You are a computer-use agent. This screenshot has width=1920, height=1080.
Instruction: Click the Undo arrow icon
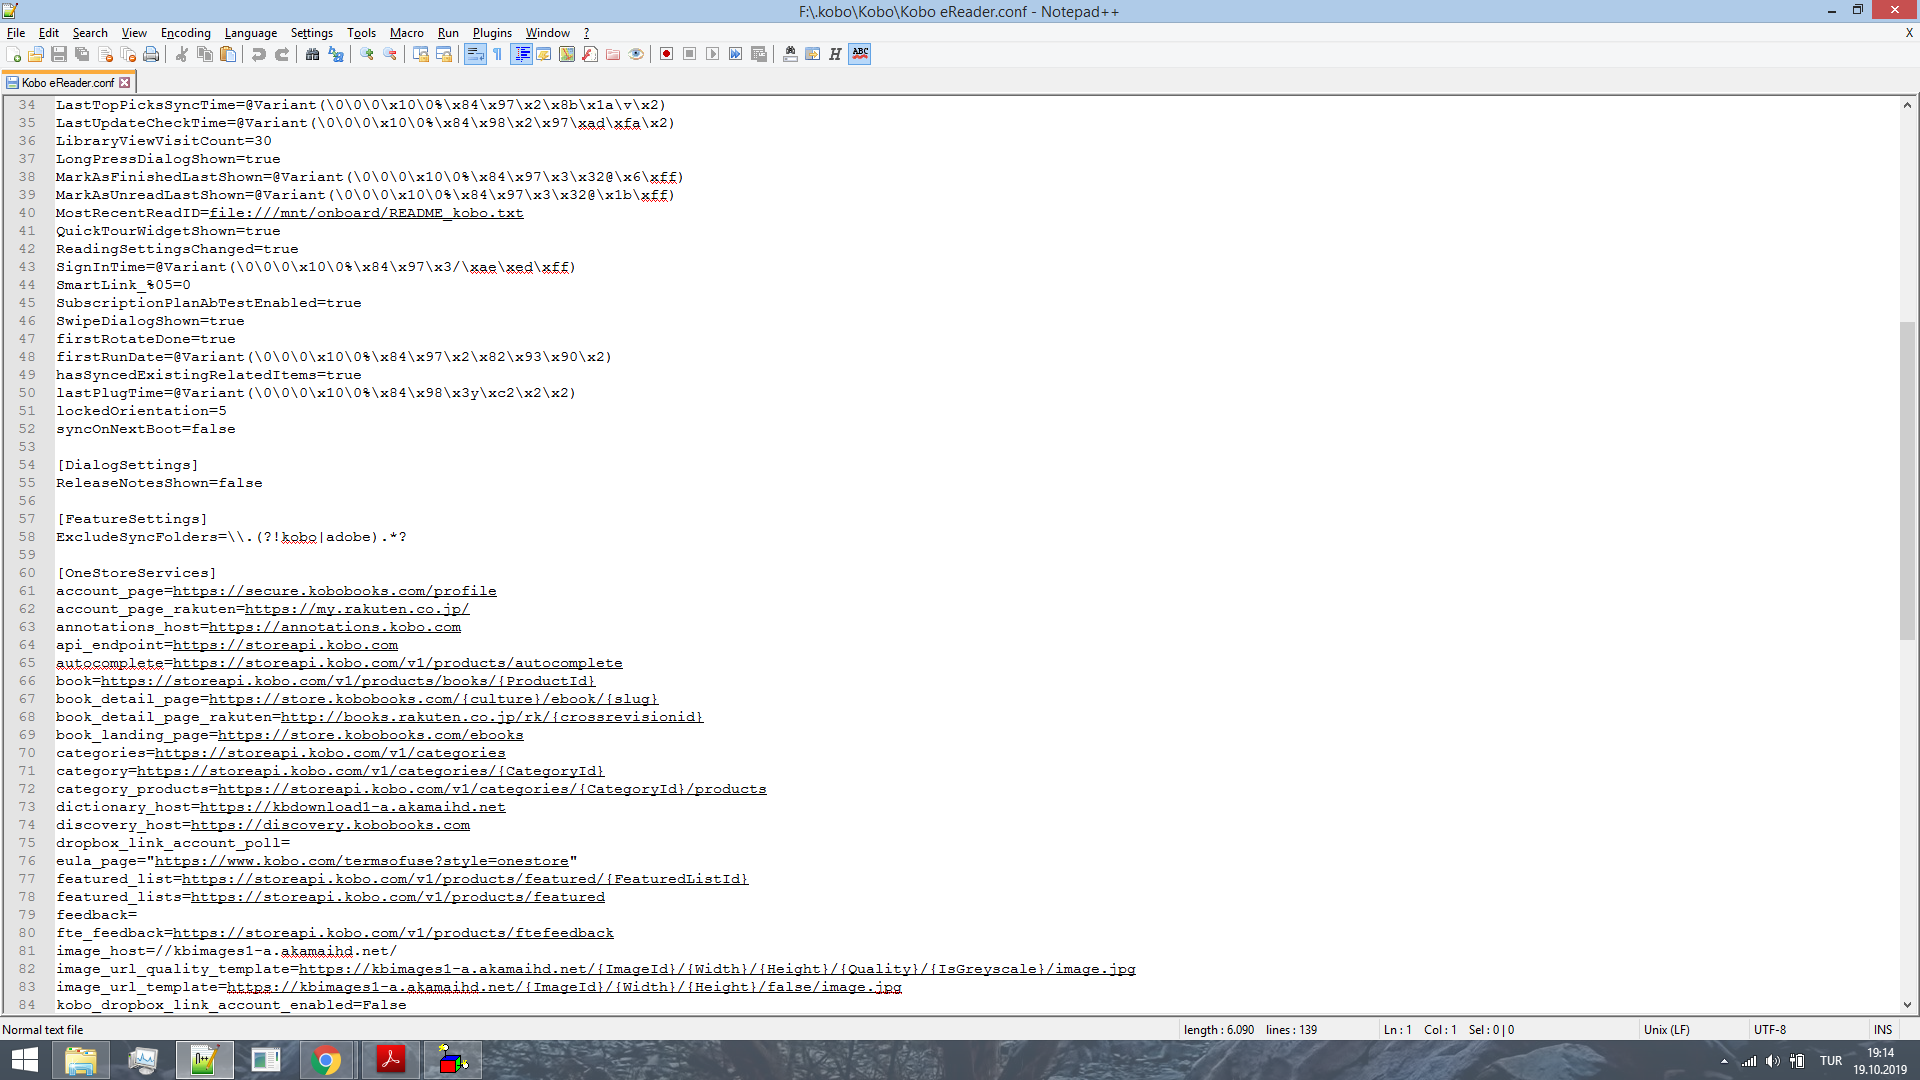pyautogui.click(x=259, y=54)
